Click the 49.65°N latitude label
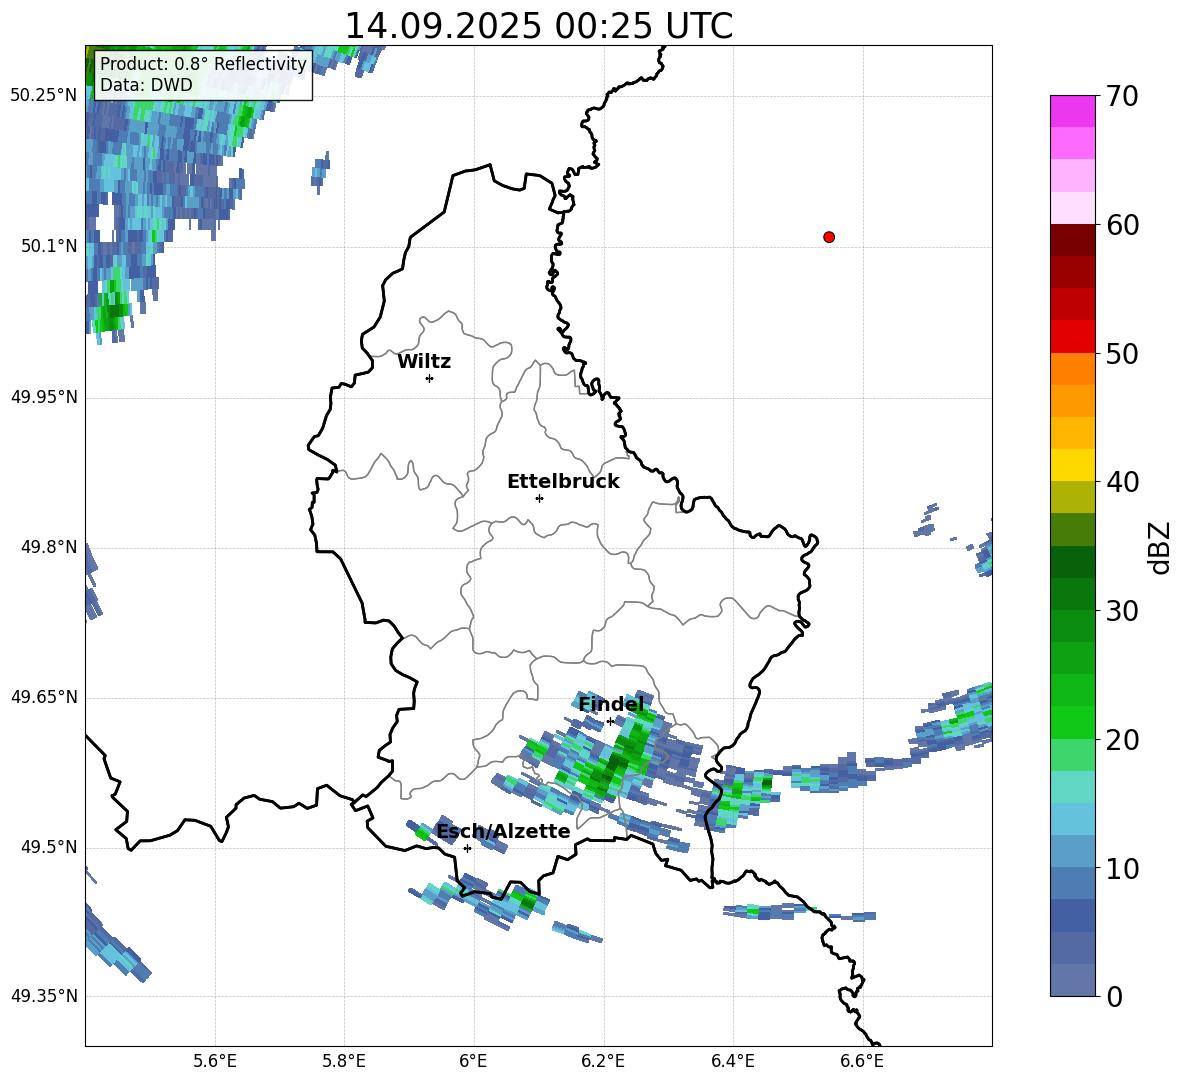Image resolution: width=1184 pixels, height=1081 pixels. click(x=44, y=696)
